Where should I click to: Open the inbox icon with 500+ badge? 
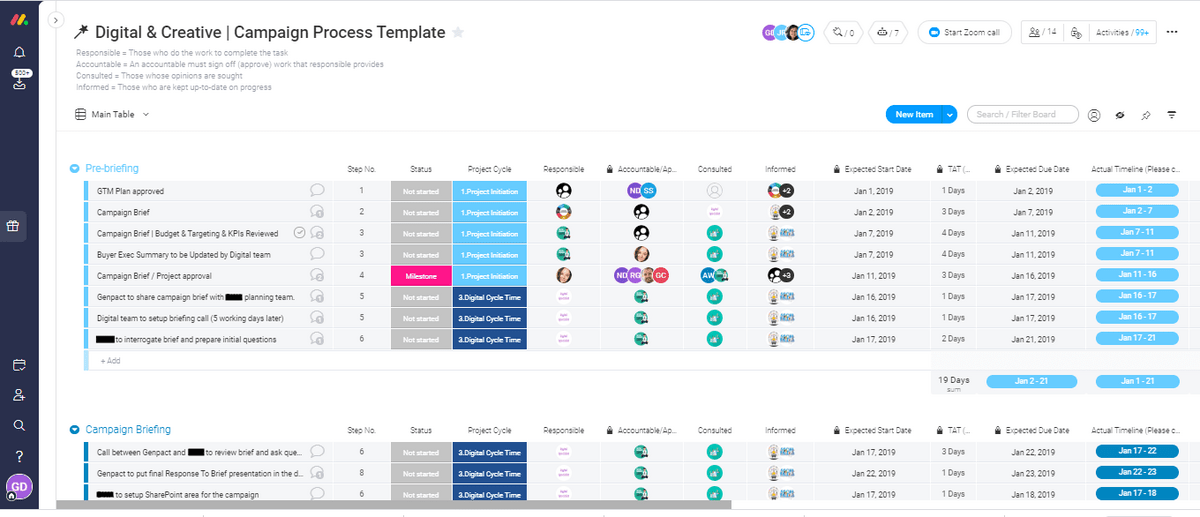click(19, 82)
